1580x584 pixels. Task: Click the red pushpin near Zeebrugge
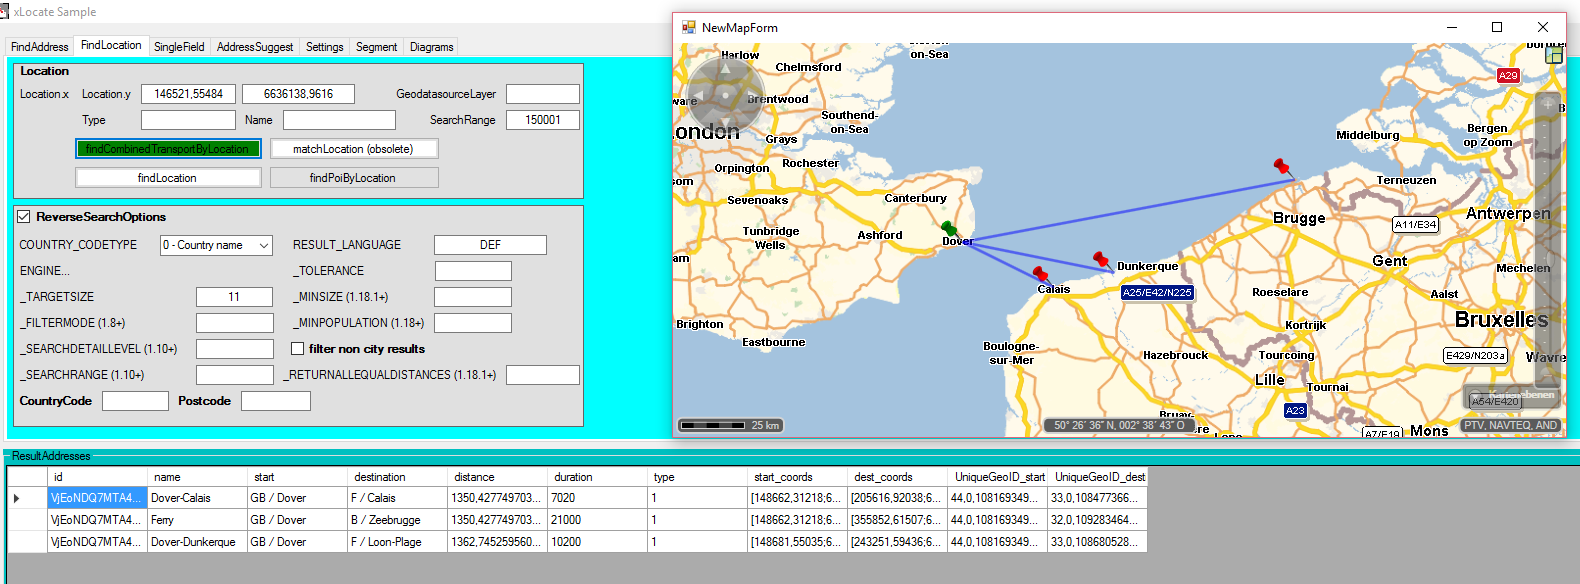click(x=1280, y=165)
